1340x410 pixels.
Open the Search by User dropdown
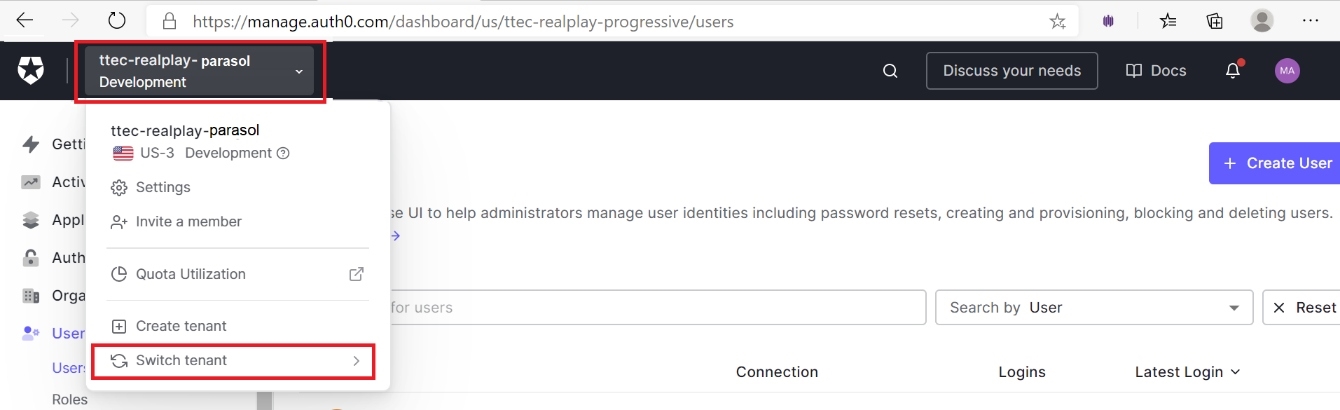(1093, 308)
